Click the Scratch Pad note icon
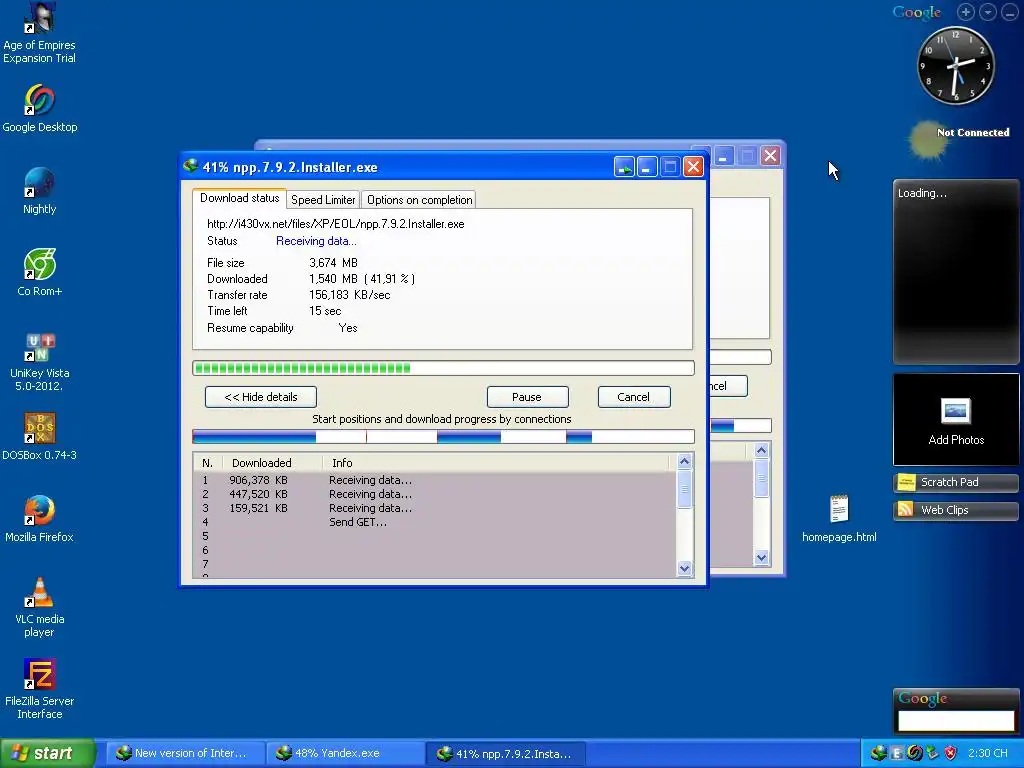This screenshot has width=1024, height=768. click(x=906, y=482)
